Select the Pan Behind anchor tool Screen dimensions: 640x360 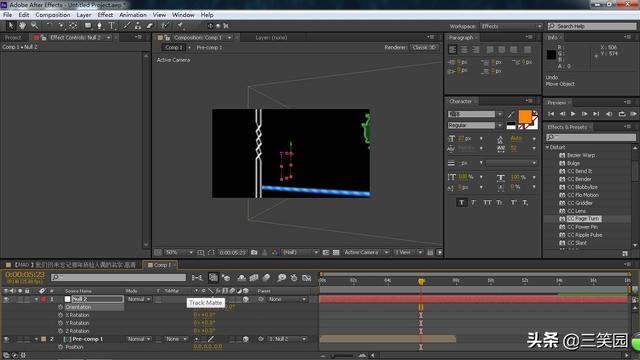[x=73, y=26]
